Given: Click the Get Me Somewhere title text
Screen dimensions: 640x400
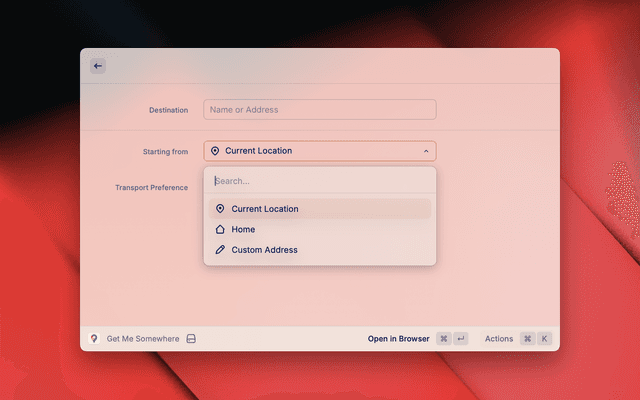Looking at the screenshot, I should coord(143,339).
